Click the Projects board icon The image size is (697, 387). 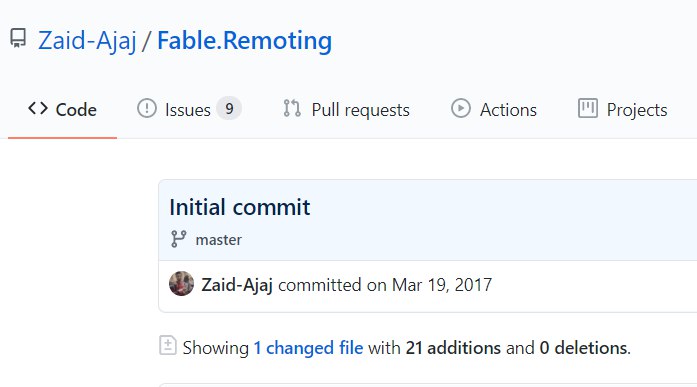click(588, 108)
